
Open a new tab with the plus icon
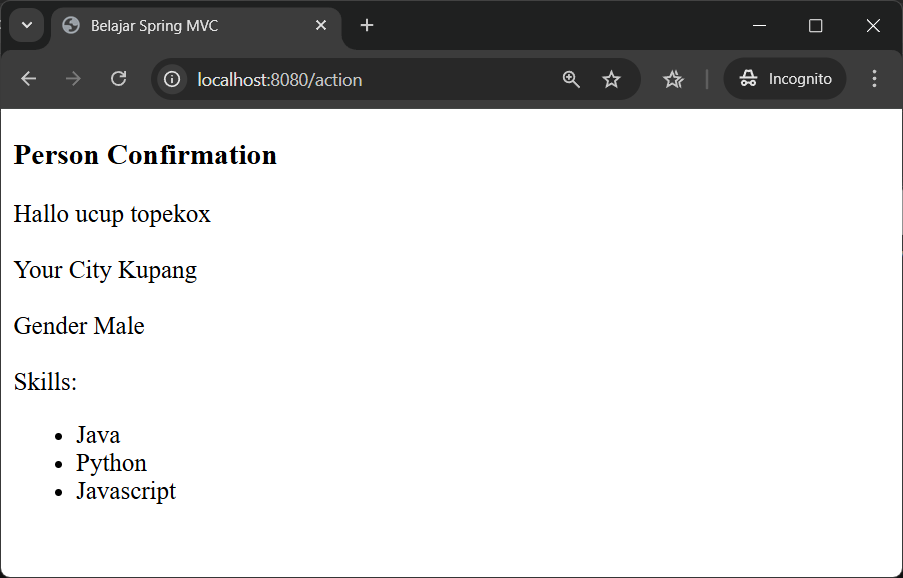coord(366,26)
